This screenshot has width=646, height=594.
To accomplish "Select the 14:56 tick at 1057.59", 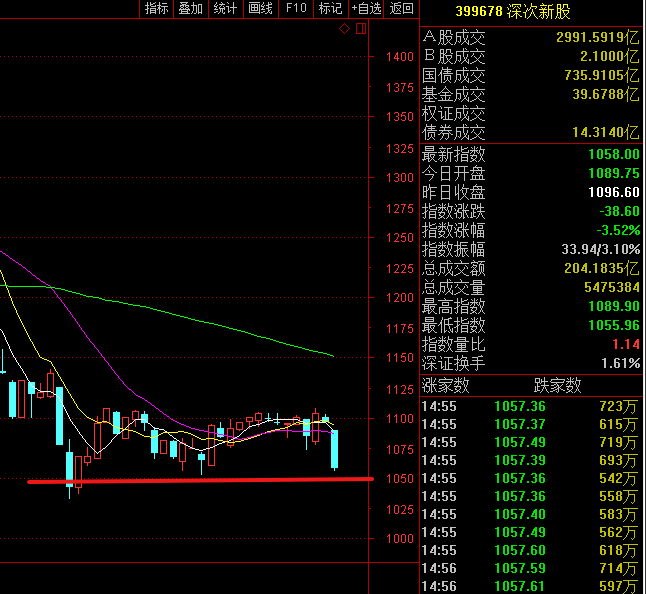I will pyautogui.click(x=530, y=568).
